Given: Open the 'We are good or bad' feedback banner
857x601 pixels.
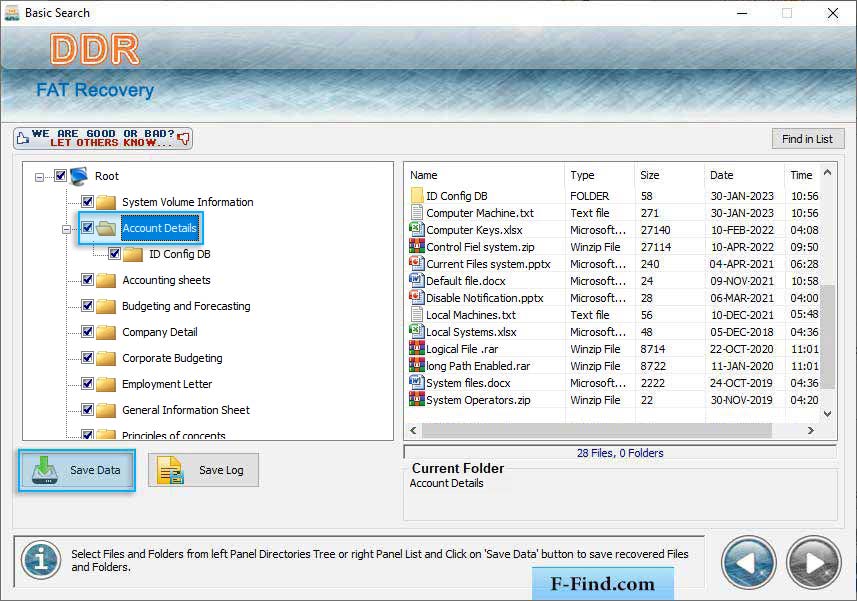Looking at the screenshot, I should click(x=103, y=138).
